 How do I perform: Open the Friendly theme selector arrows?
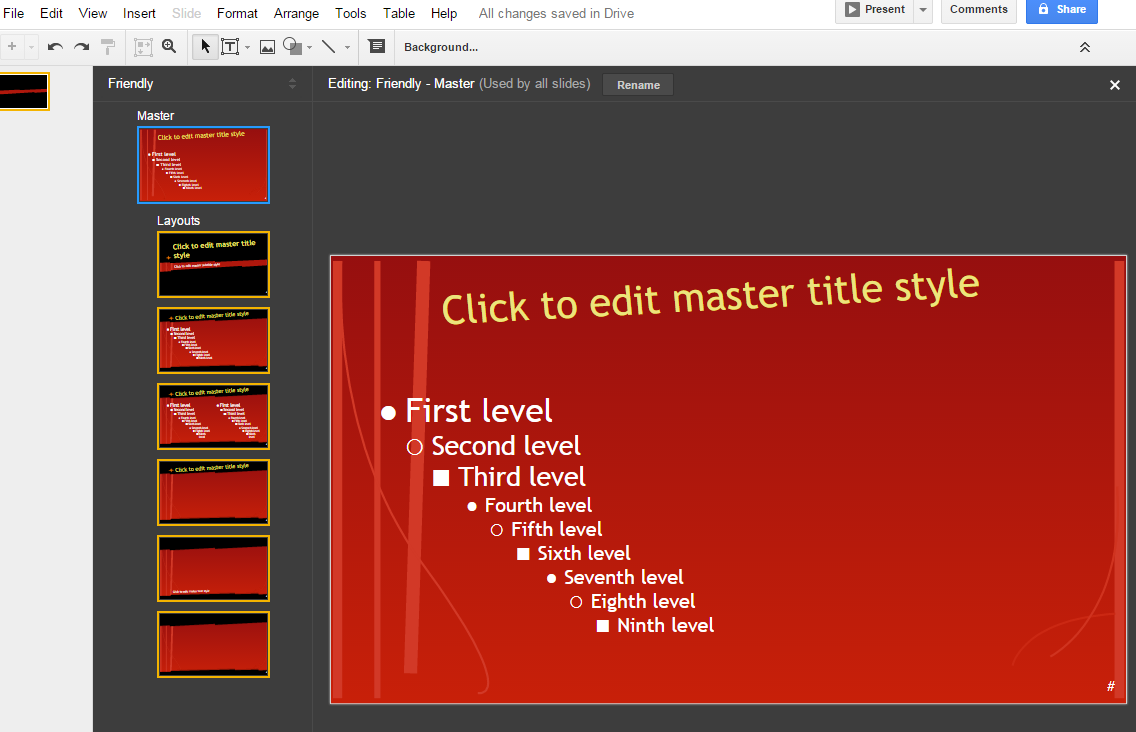[293, 83]
